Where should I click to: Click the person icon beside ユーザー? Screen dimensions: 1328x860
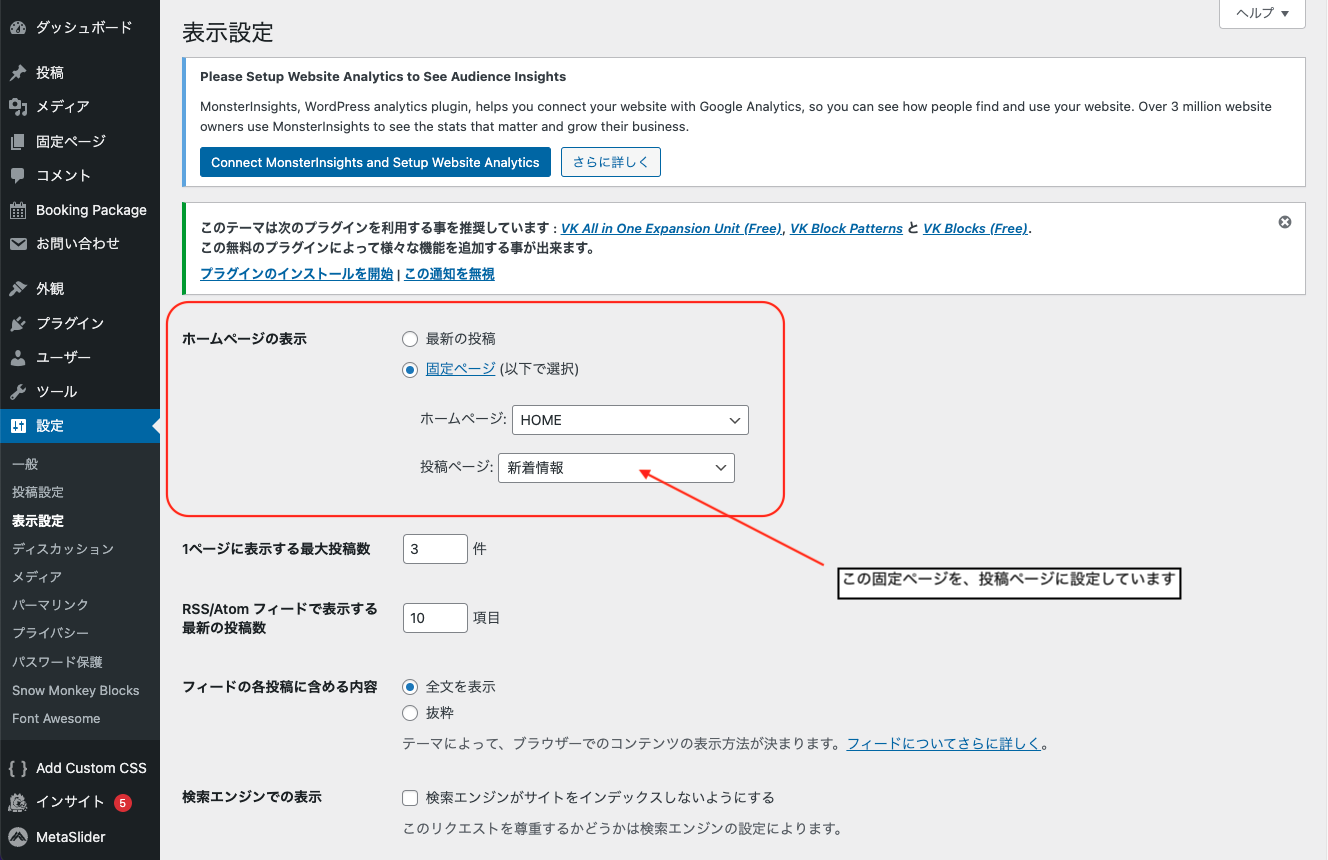click(x=18, y=358)
